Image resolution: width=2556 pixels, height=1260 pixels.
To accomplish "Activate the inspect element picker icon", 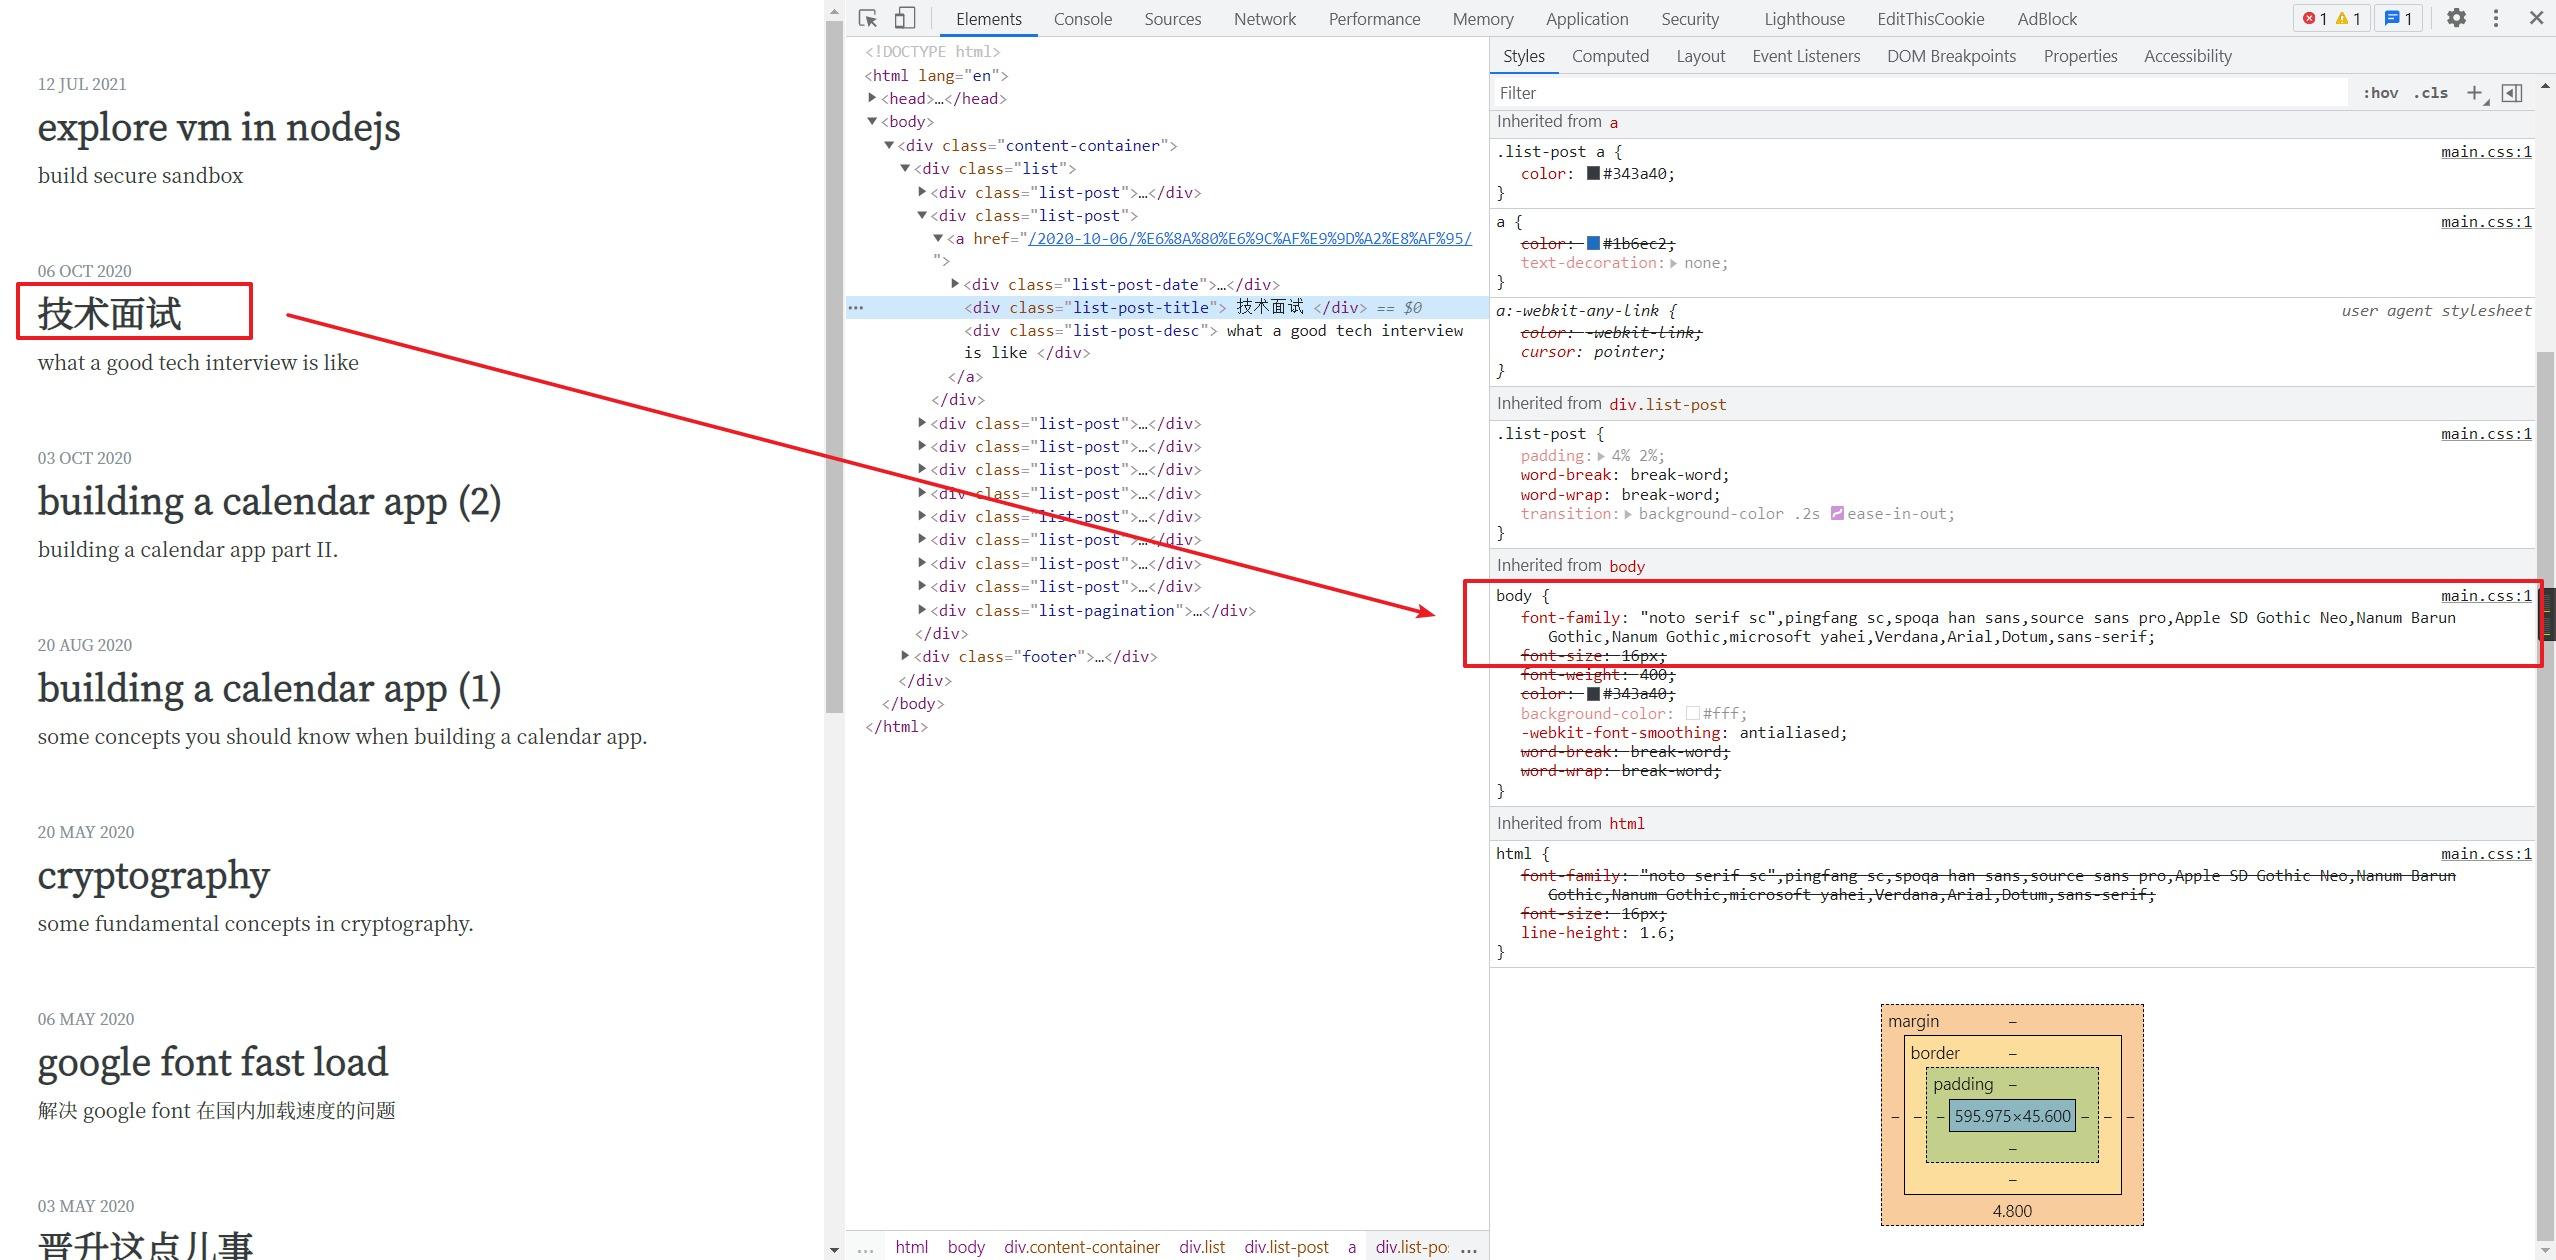I will coord(867,18).
